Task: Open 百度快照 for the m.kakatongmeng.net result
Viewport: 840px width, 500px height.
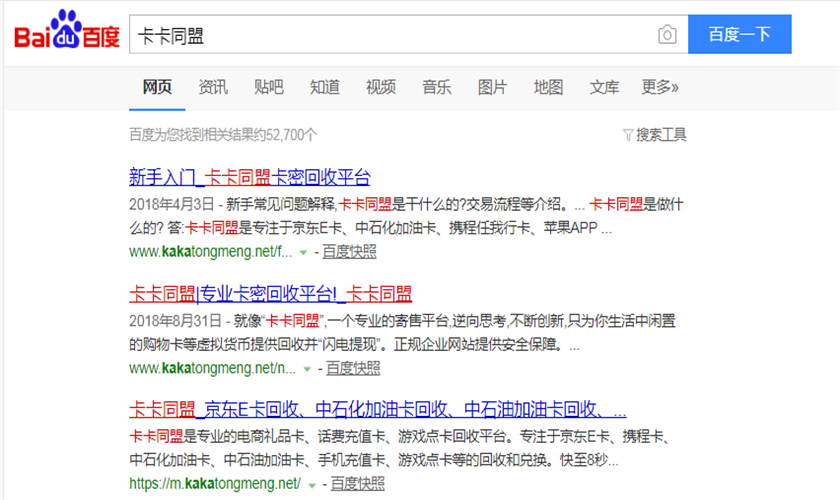Action: (357, 483)
